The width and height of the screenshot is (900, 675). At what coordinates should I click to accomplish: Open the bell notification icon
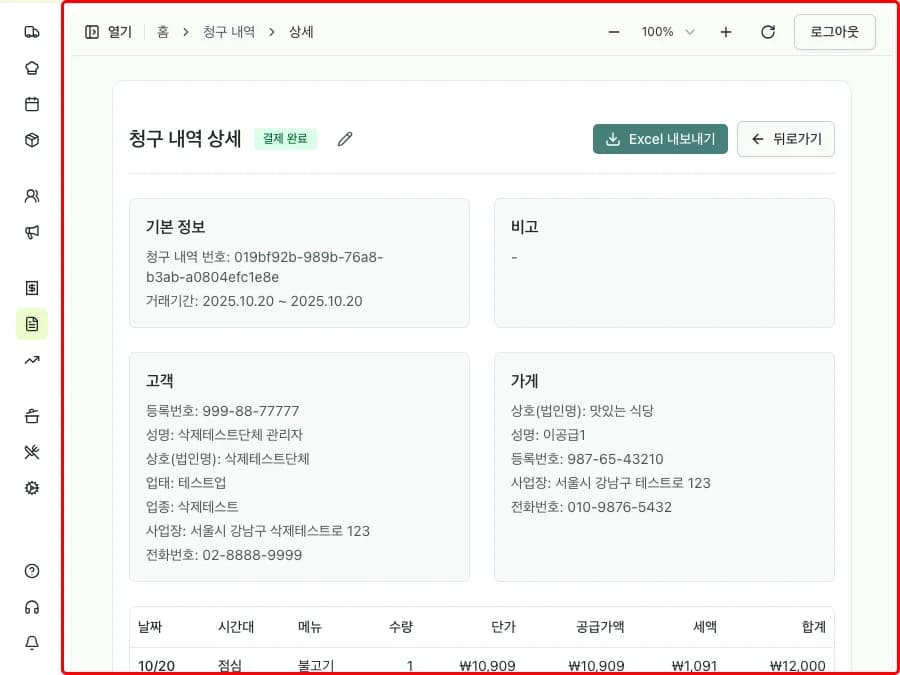click(31, 642)
